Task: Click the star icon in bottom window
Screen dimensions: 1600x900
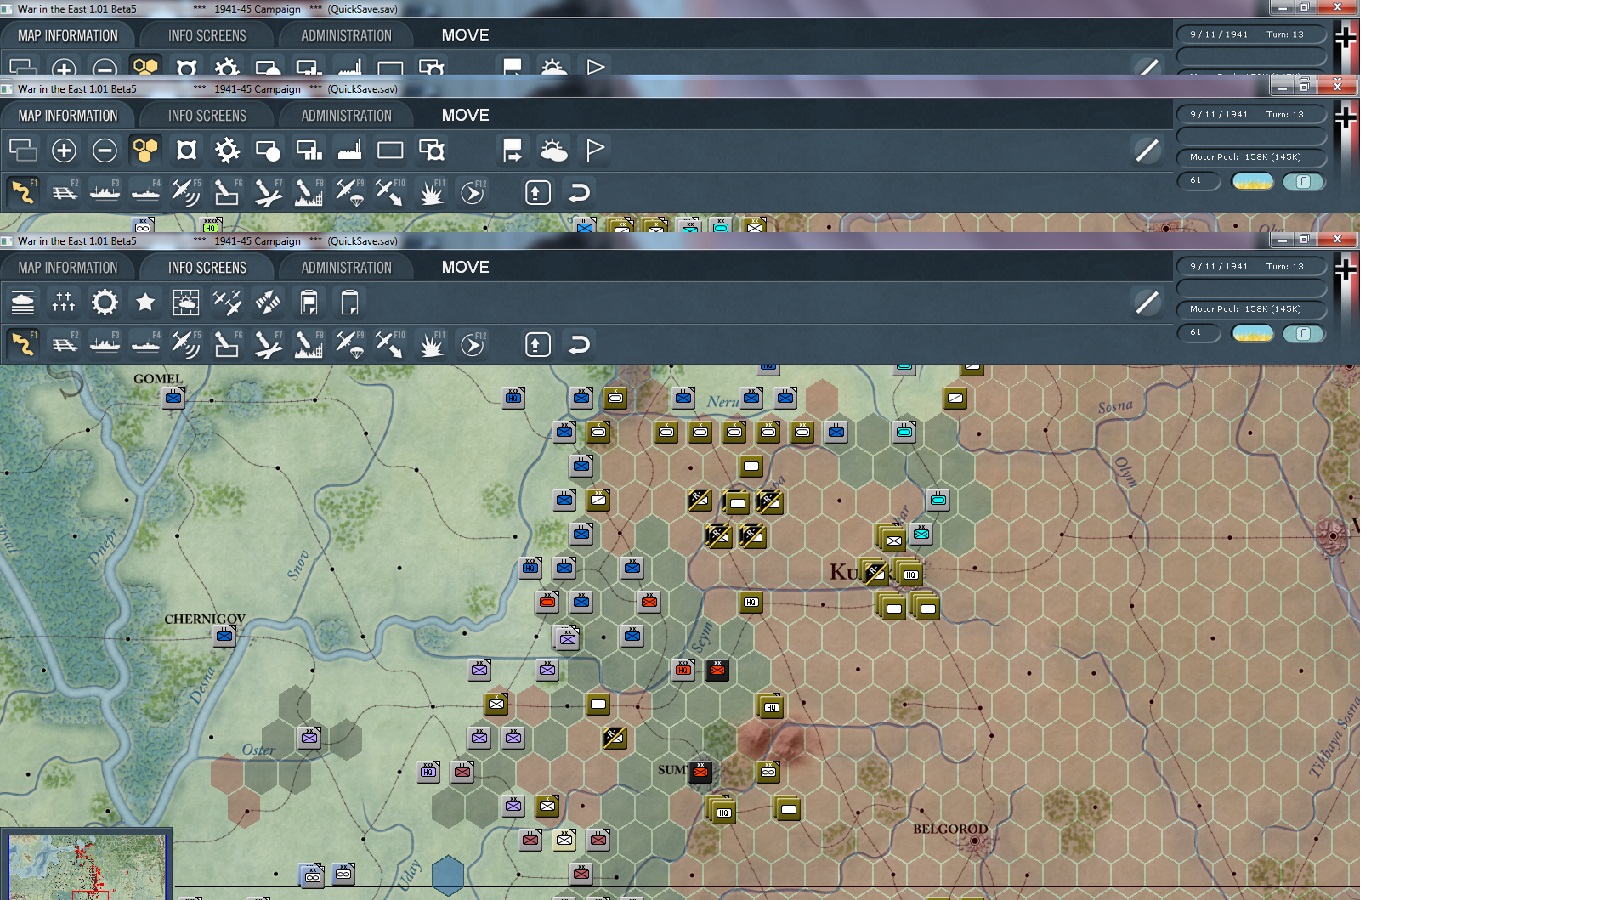Action: point(145,302)
